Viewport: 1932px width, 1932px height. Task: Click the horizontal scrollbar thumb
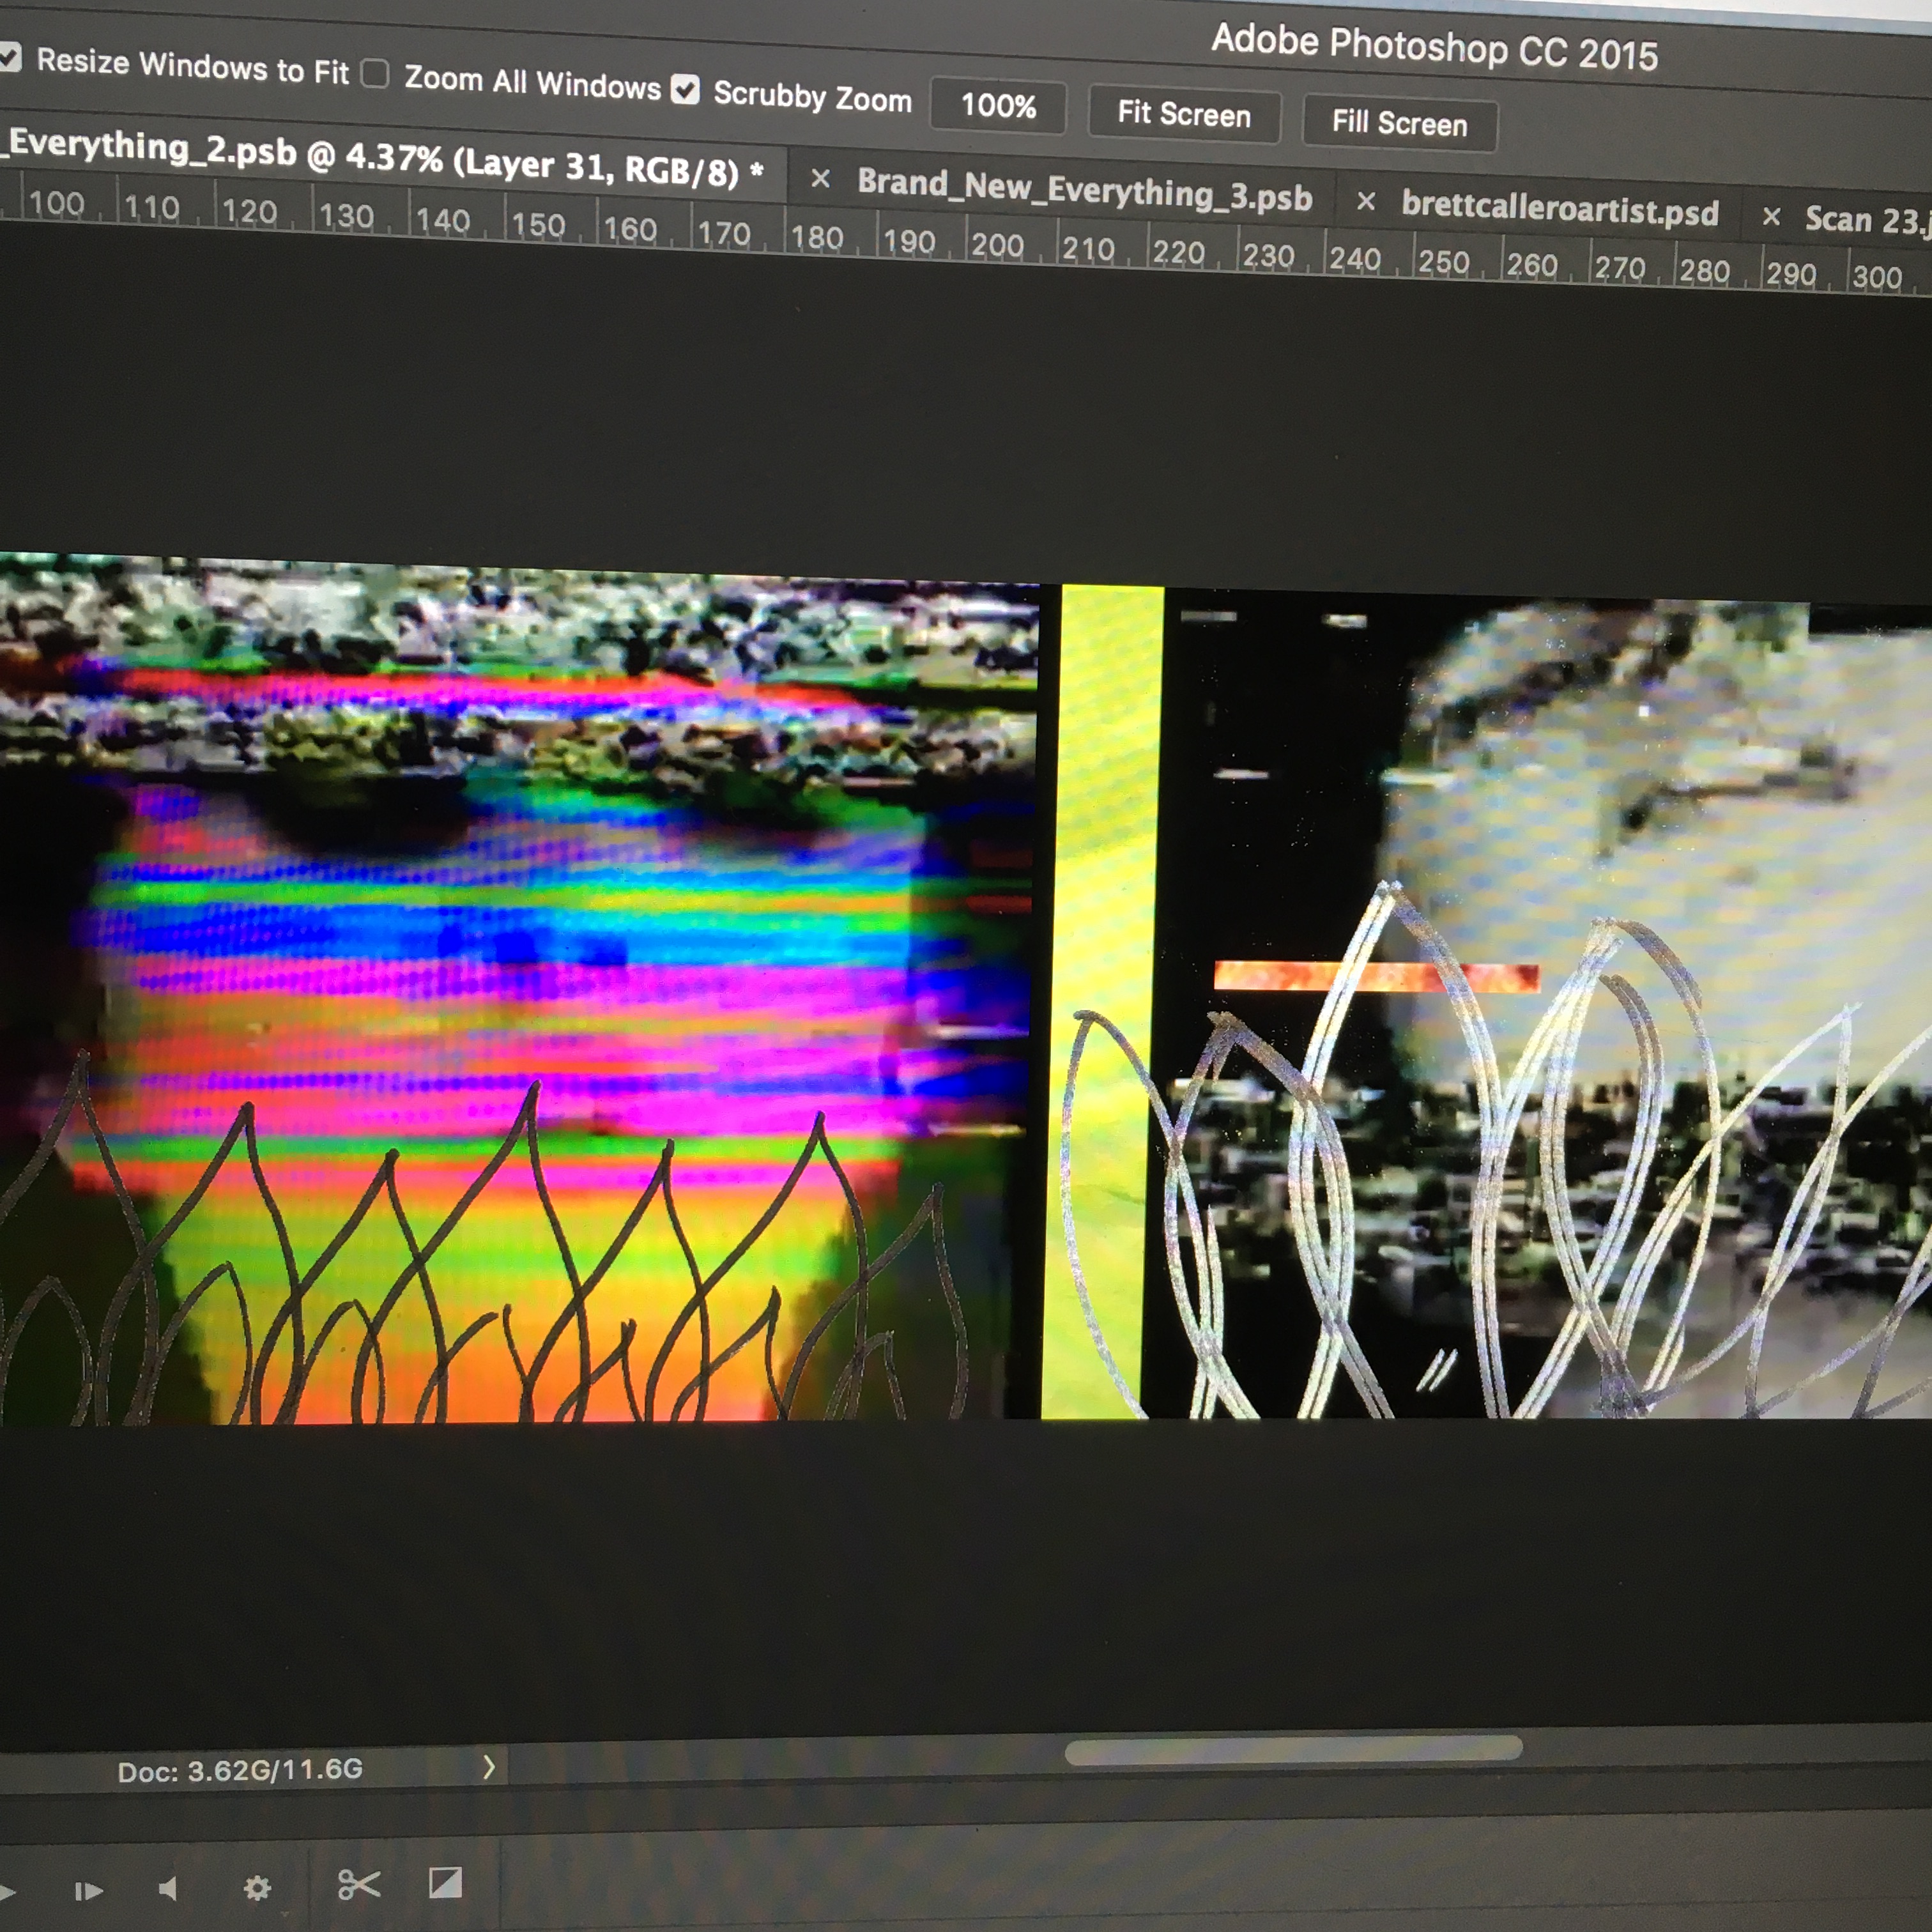(x=1293, y=1750)
